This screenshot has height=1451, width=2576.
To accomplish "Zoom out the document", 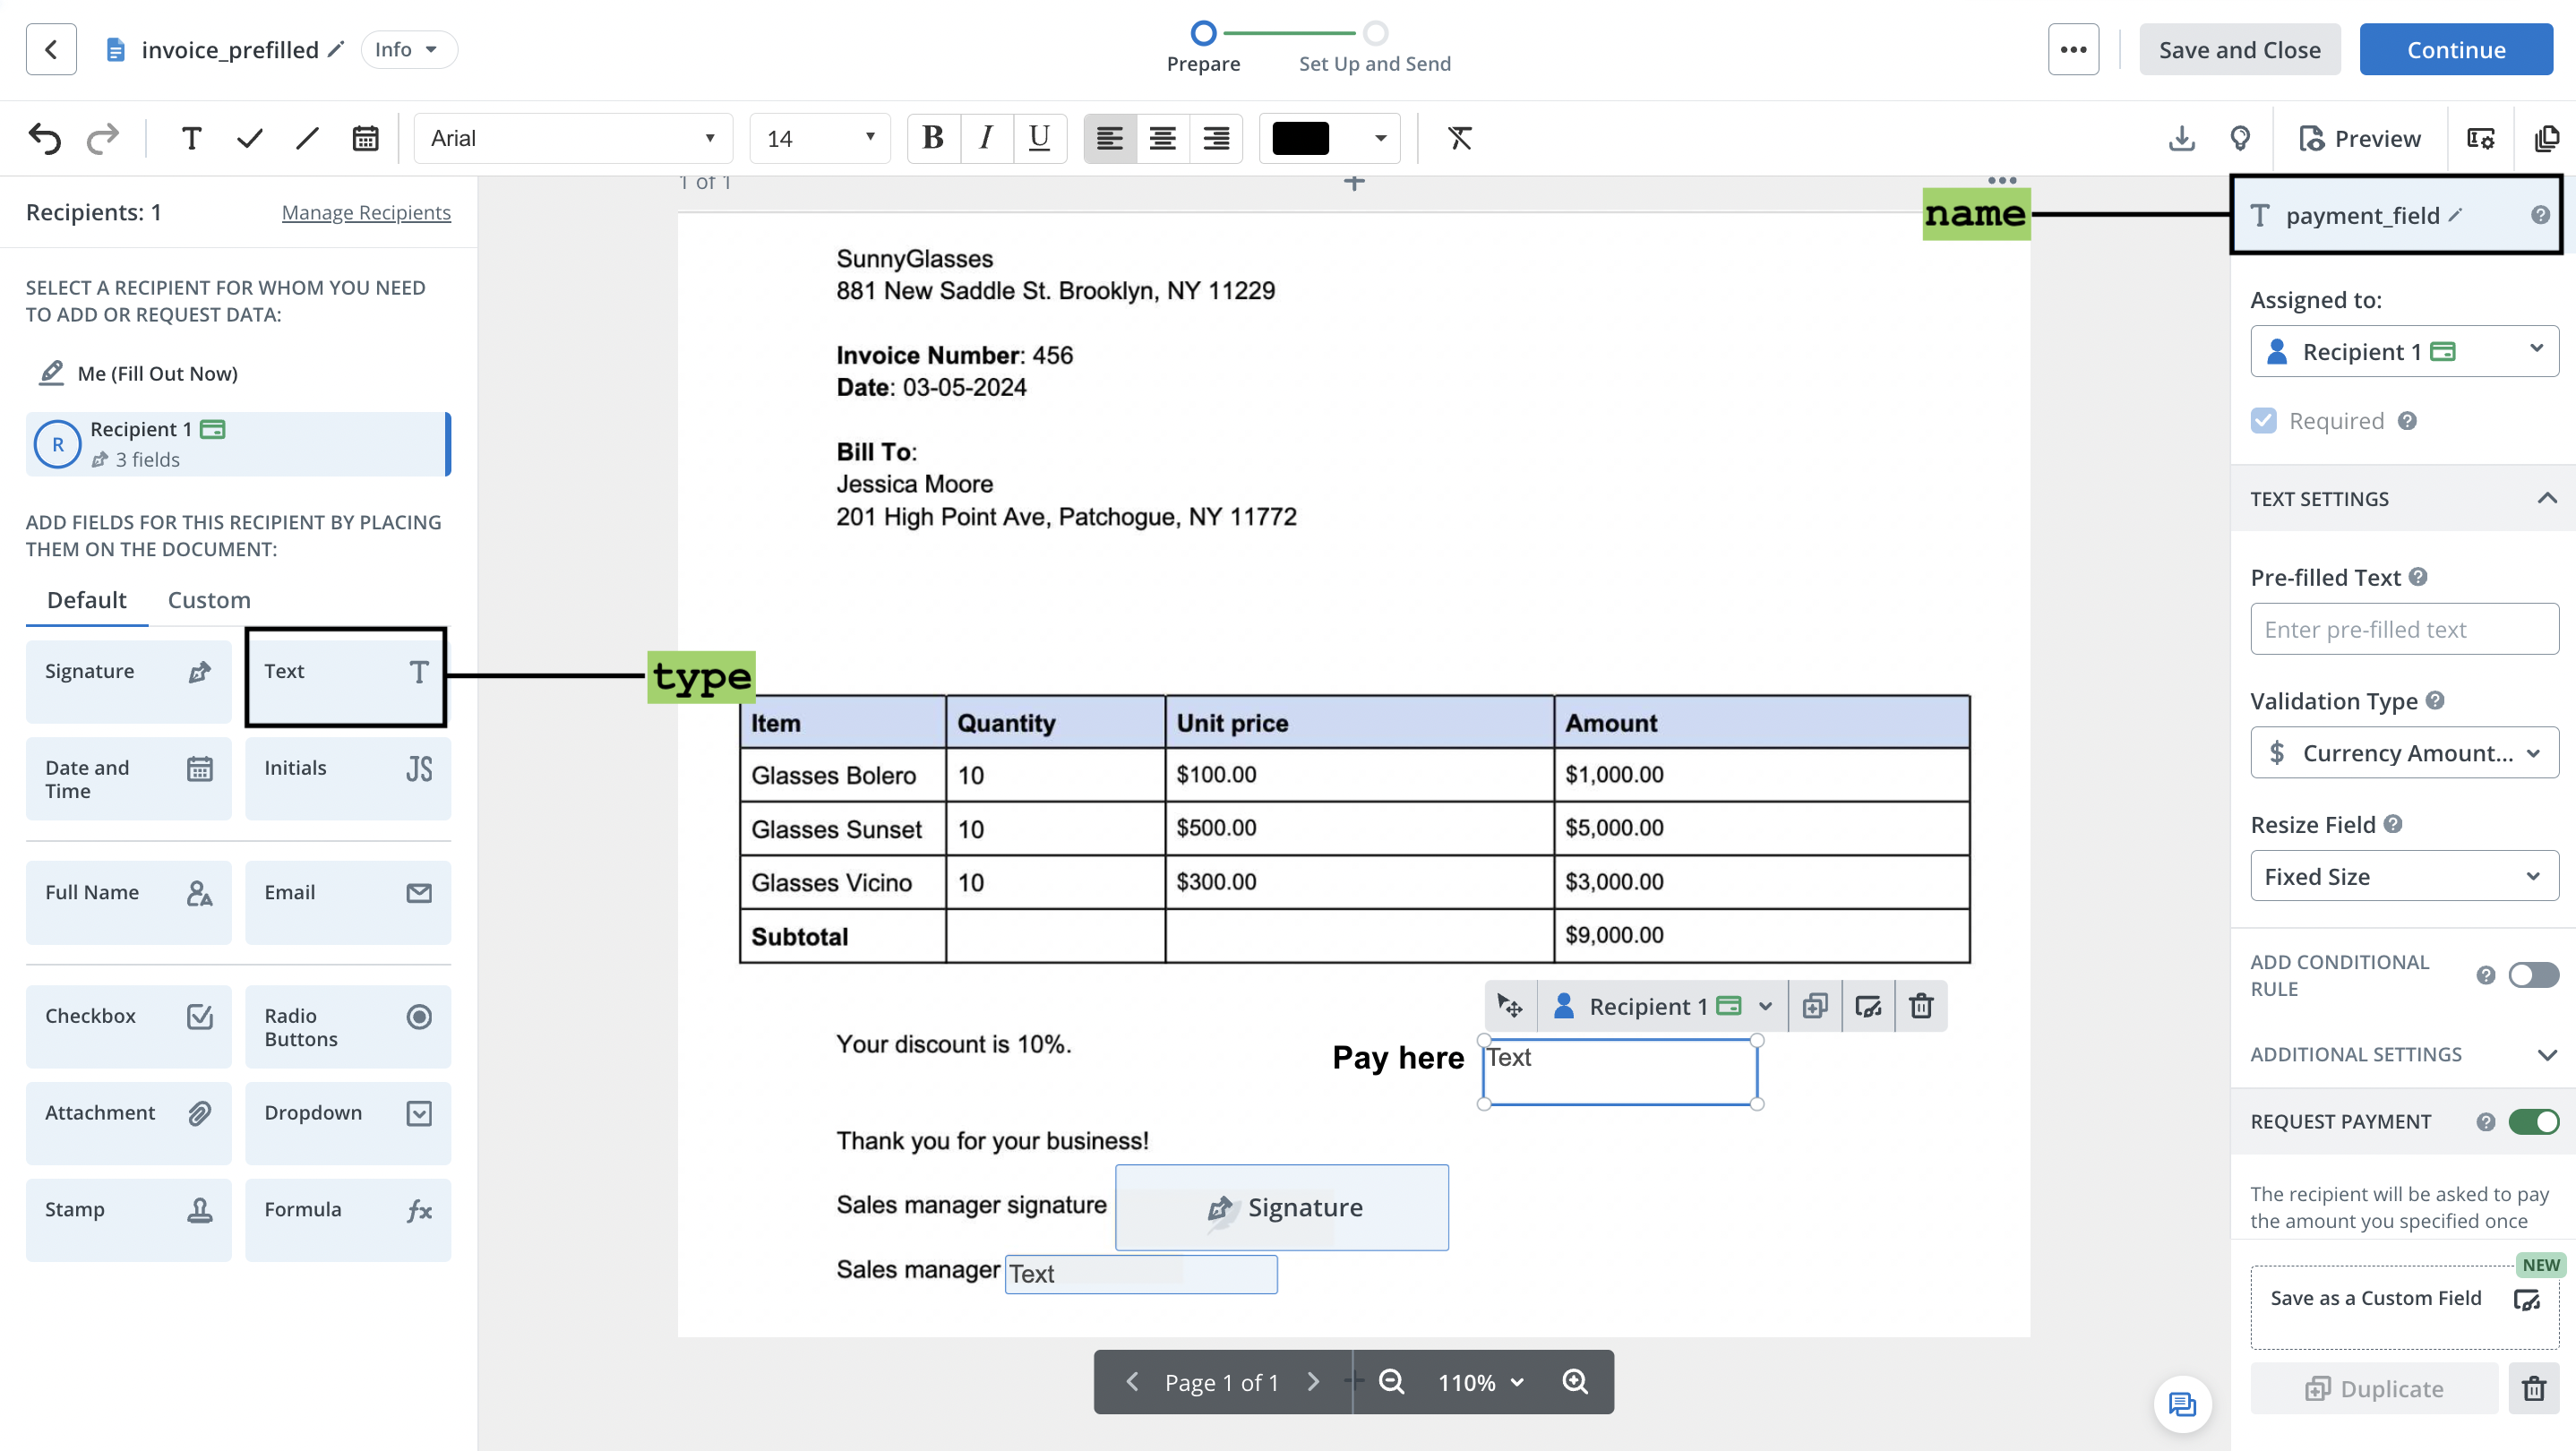I will [x=1391, y=1382].
